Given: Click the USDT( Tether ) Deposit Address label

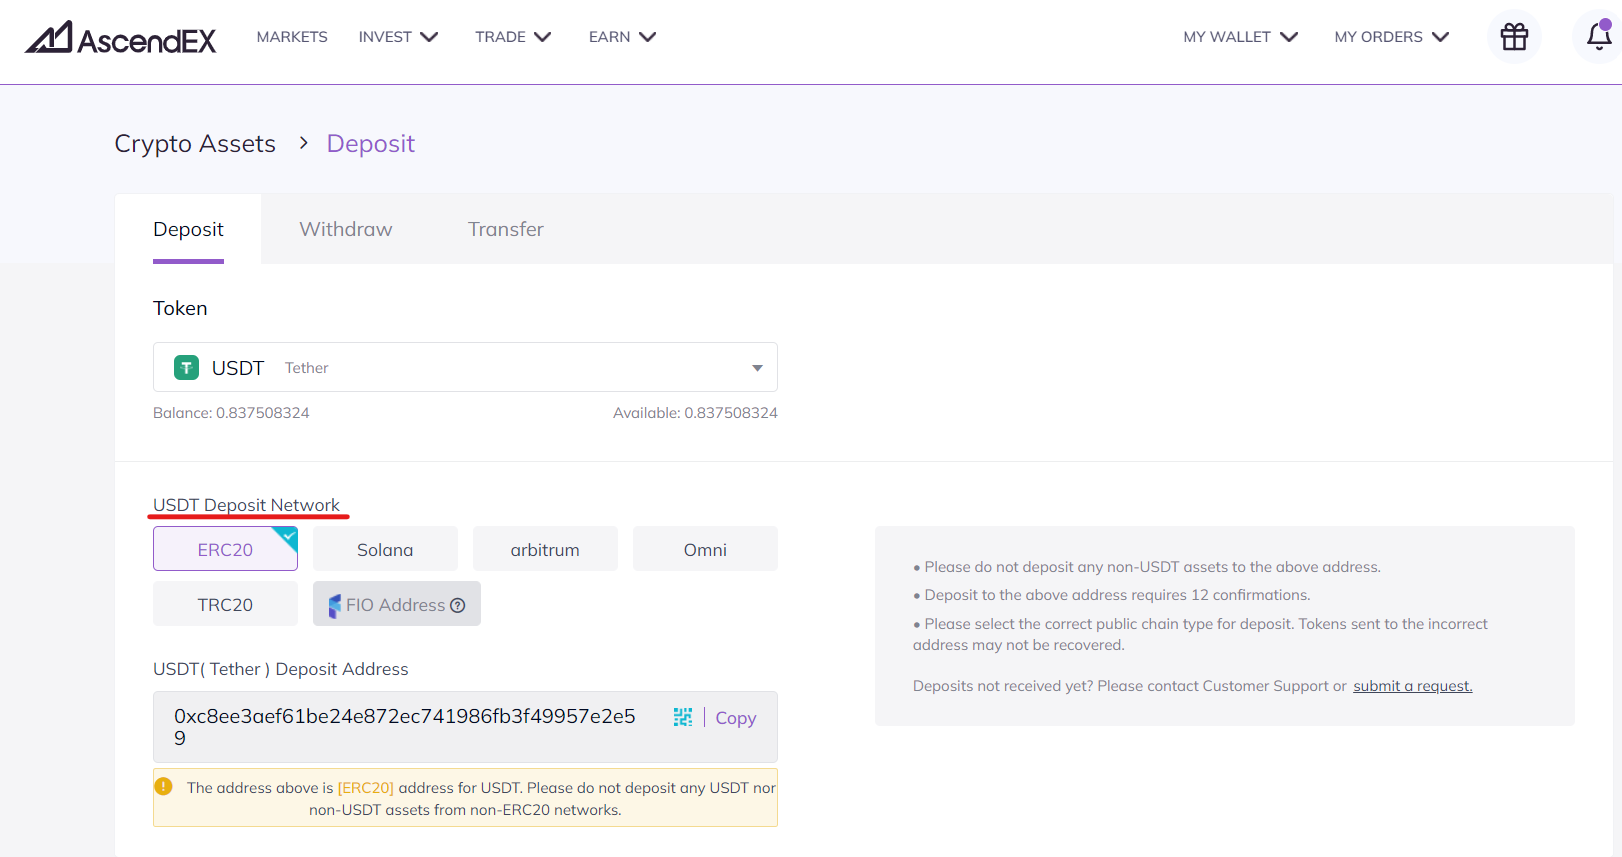Looking at the screenshot, I should point(281,669).
